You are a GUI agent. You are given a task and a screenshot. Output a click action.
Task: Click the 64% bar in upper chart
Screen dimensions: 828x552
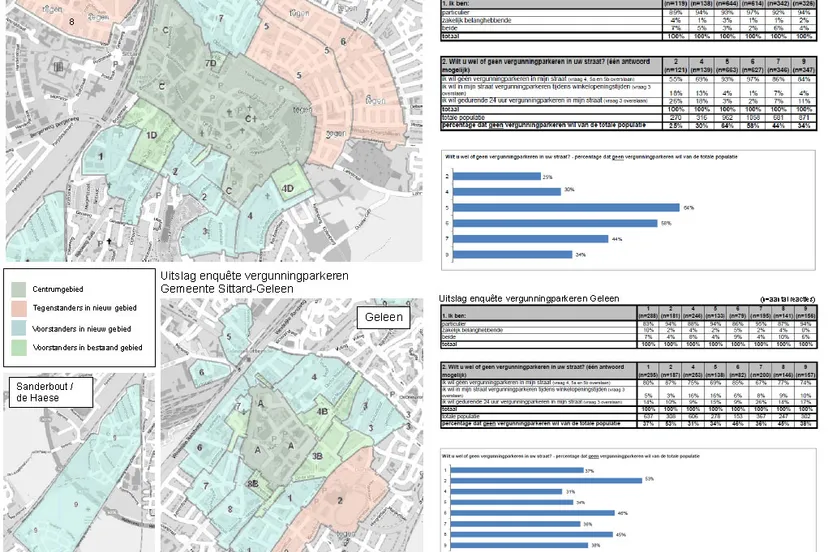pos(567,207)
